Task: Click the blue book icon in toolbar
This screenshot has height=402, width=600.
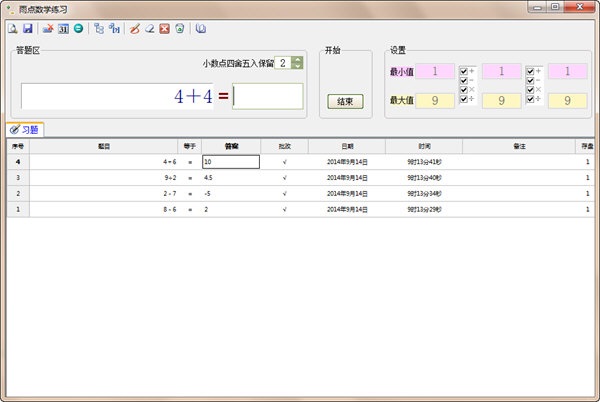Action: [201, 29]
